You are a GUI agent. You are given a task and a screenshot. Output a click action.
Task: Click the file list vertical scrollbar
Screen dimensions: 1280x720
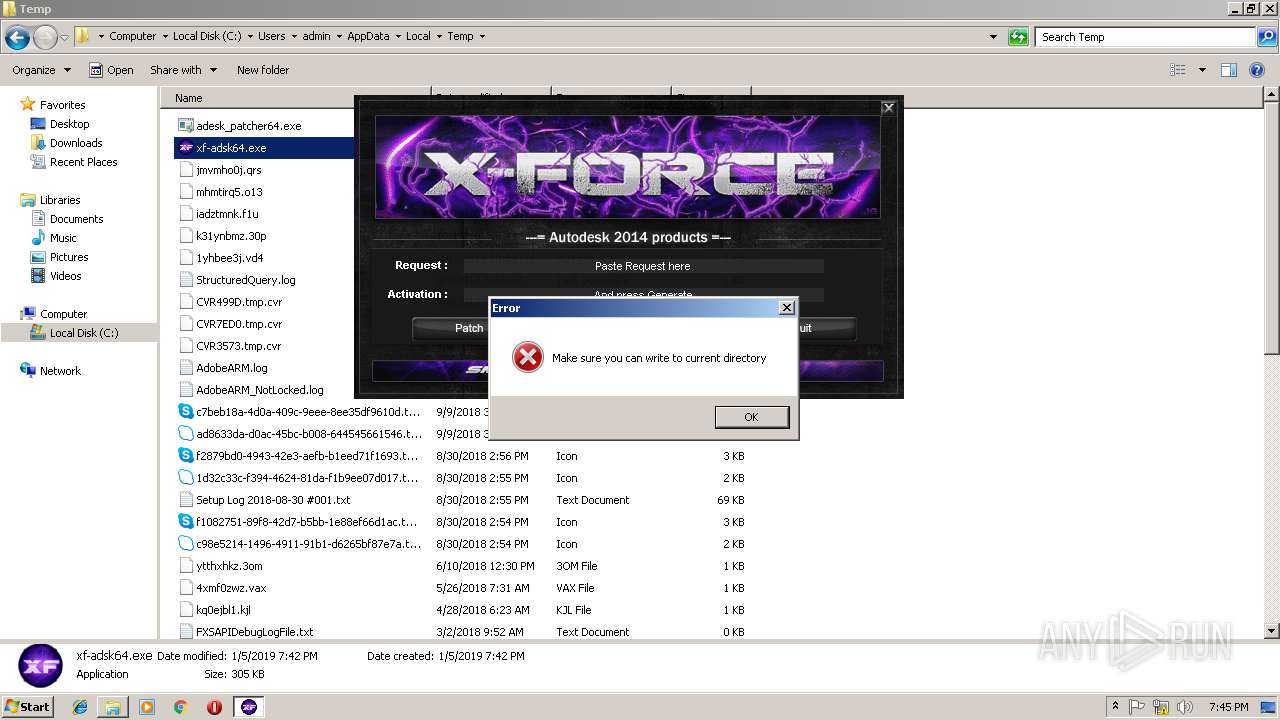click(1271, 362)
